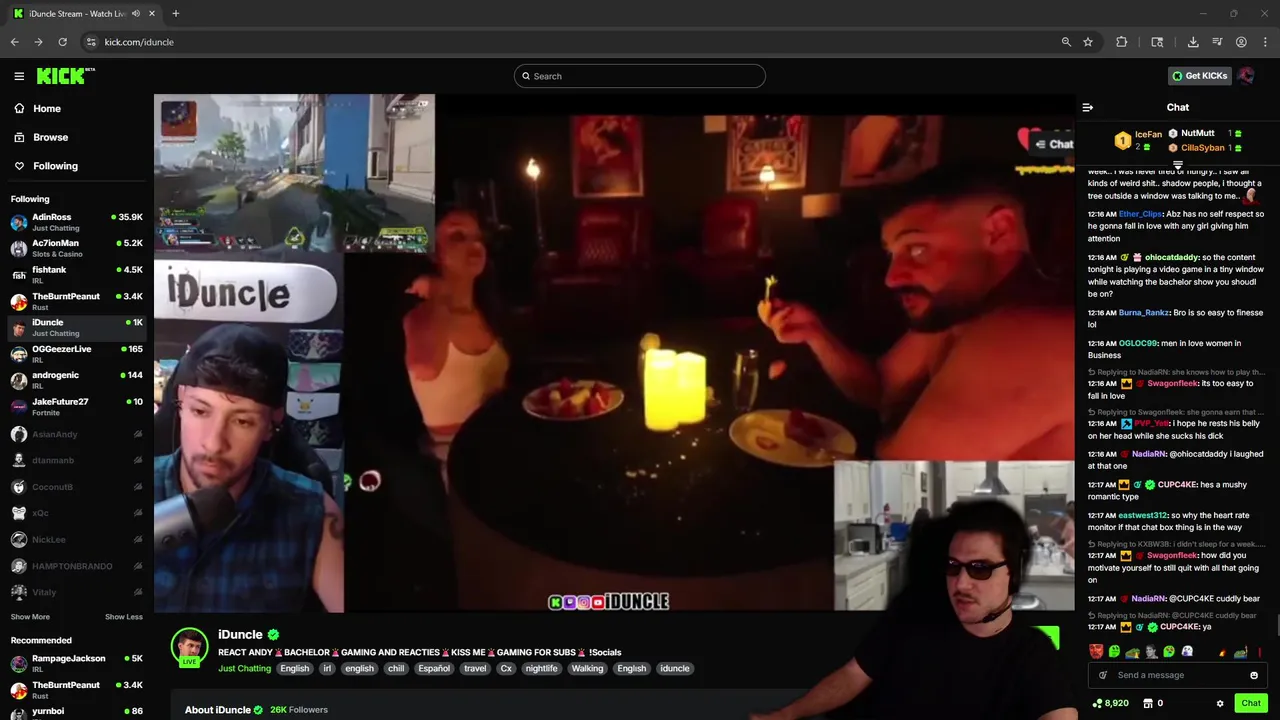The image size is (1280, 720).
Task: Click the Get KICKs button
Action: 1199,76
